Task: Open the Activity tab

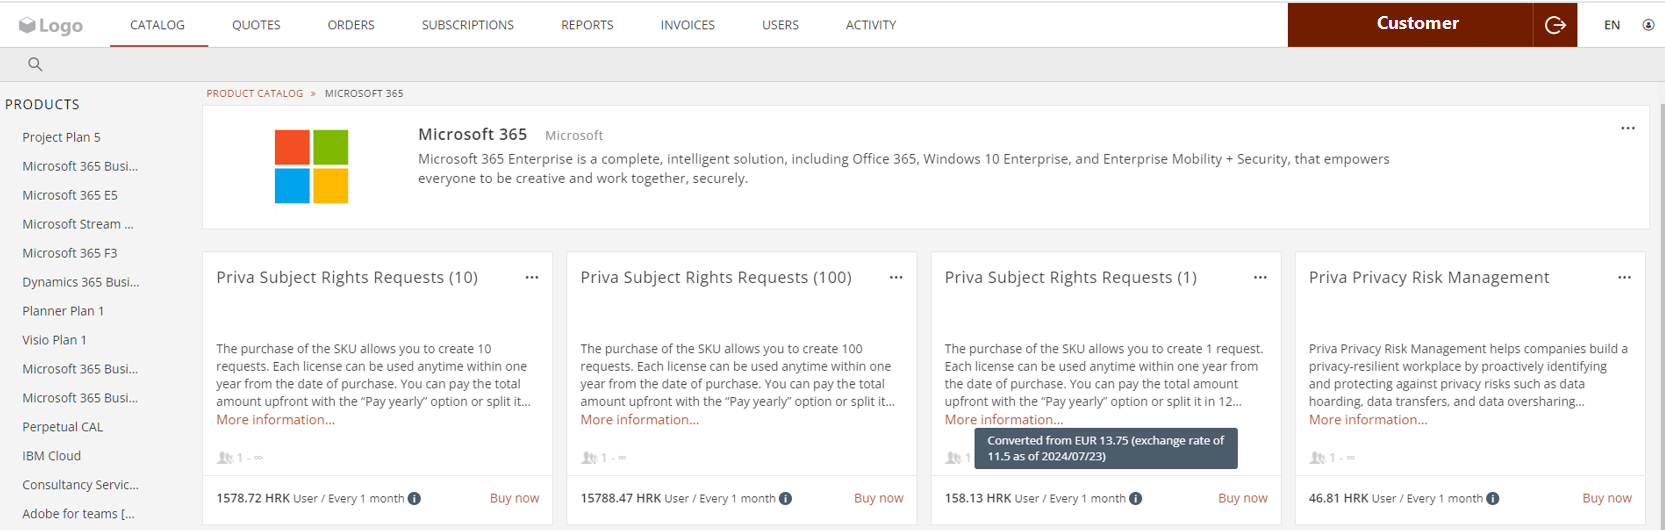Action: pyautogui.click(x=871, y=25)
